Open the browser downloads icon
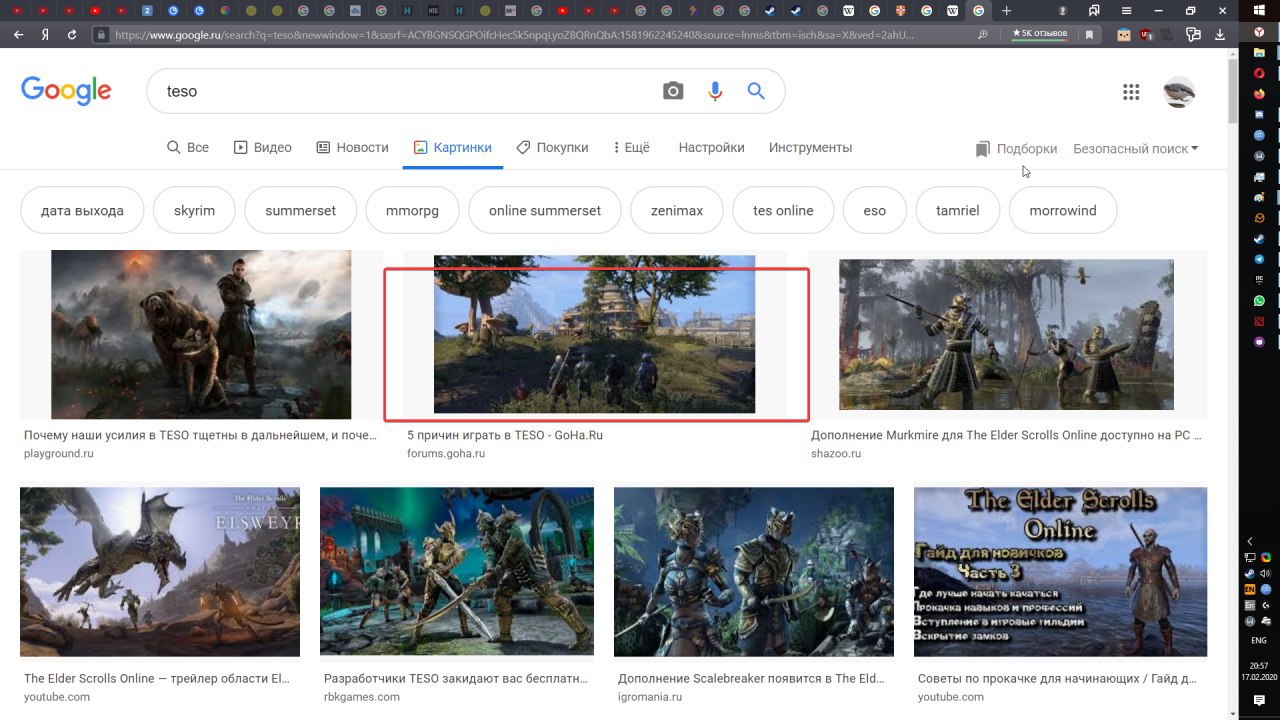The height and width of the screenshot is (720, 1280). 1220,34
